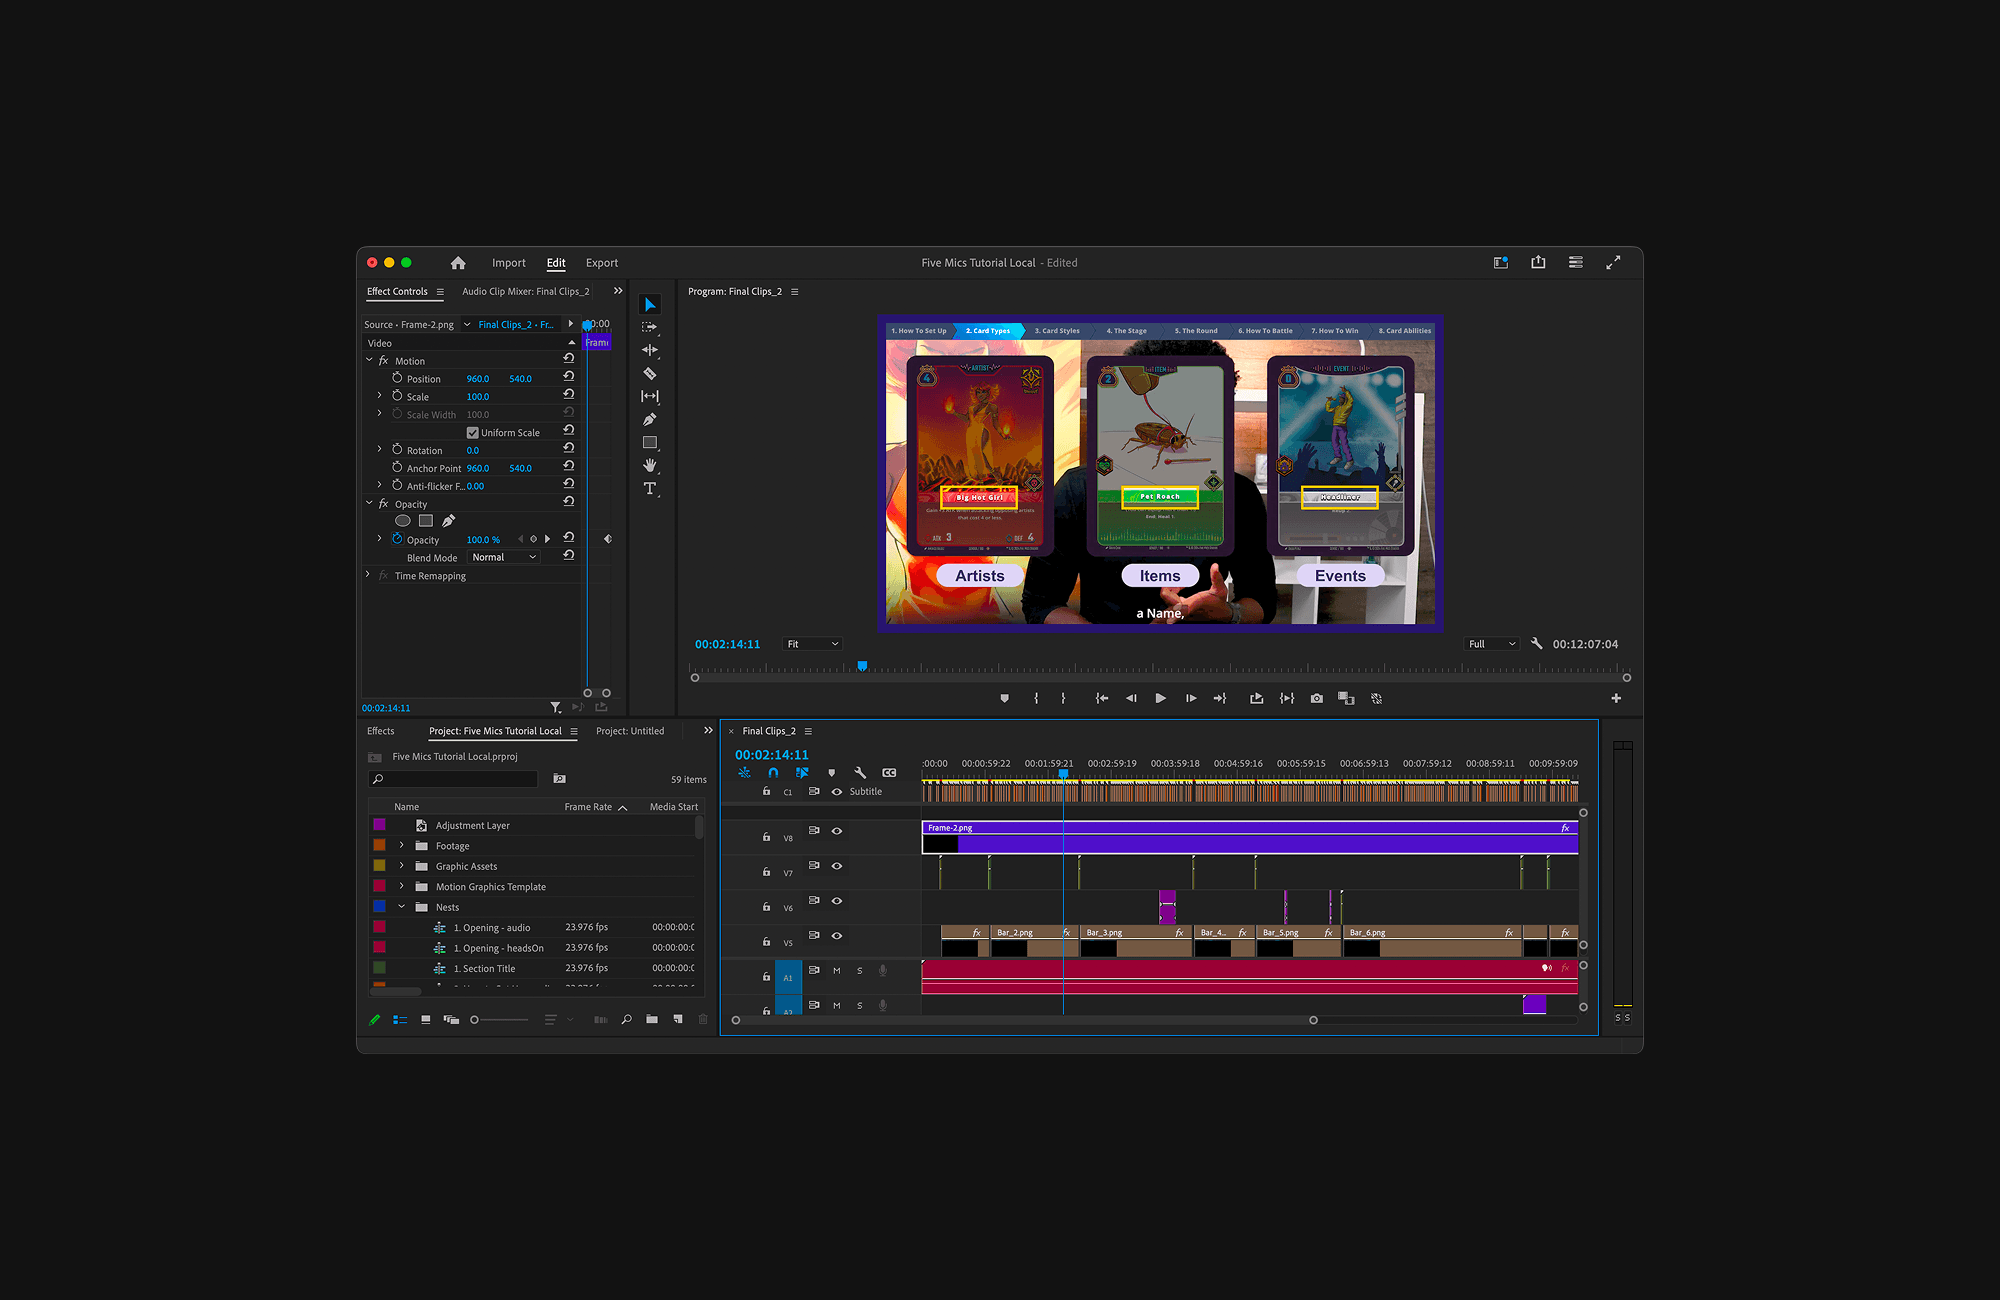Select the Slip tool
The image size is (2000, 1300).
point(650,396)
